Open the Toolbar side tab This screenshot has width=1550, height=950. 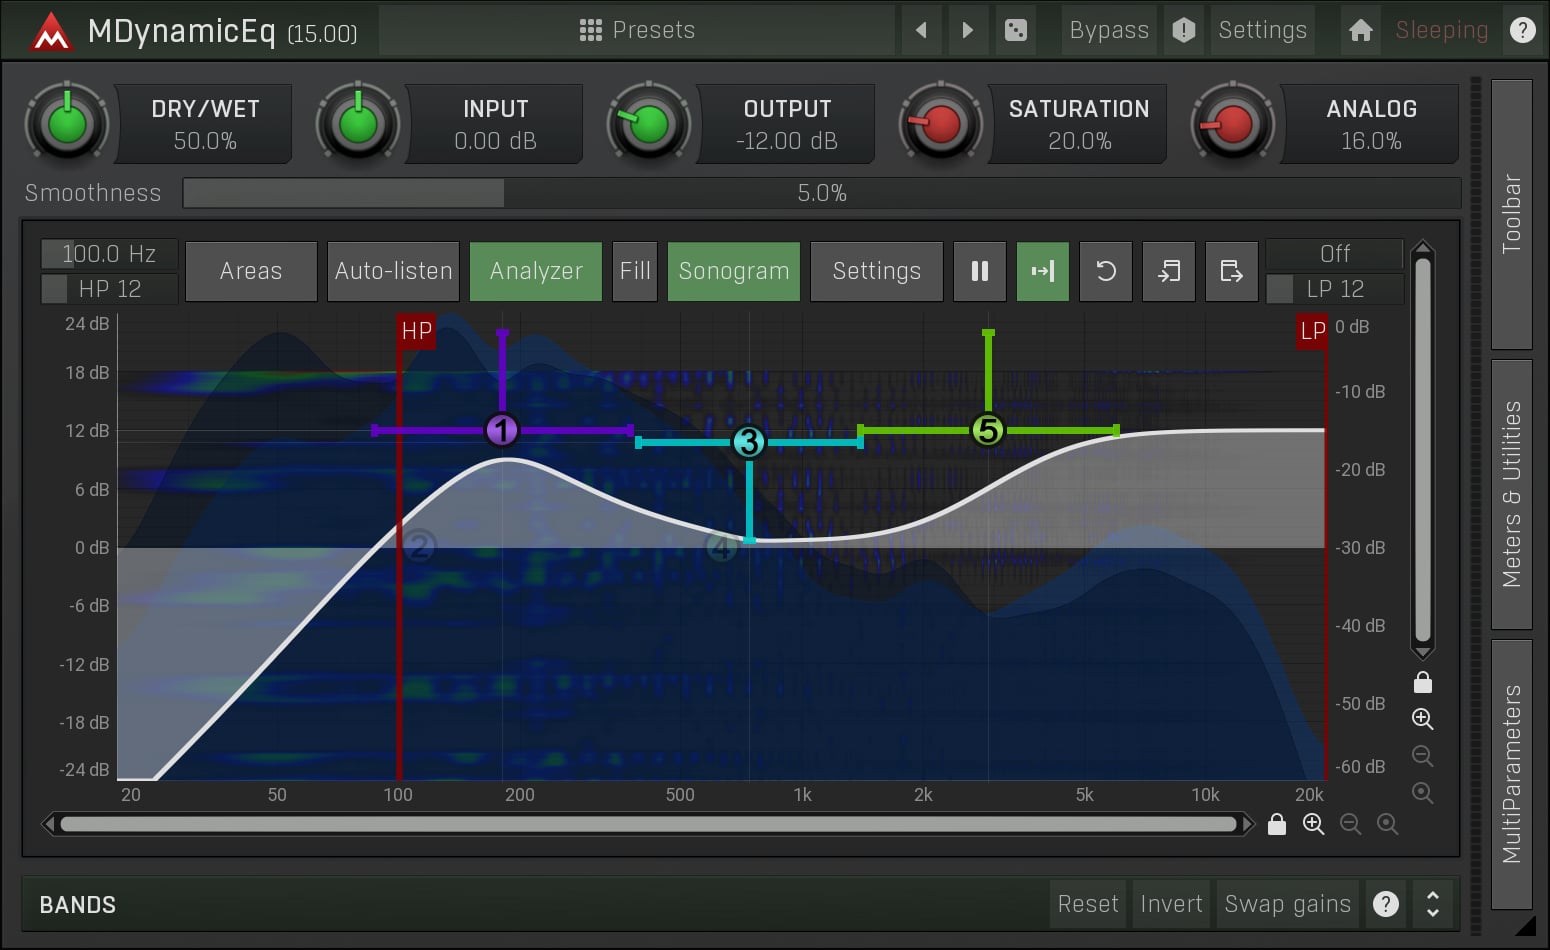tap(1511, 214)
